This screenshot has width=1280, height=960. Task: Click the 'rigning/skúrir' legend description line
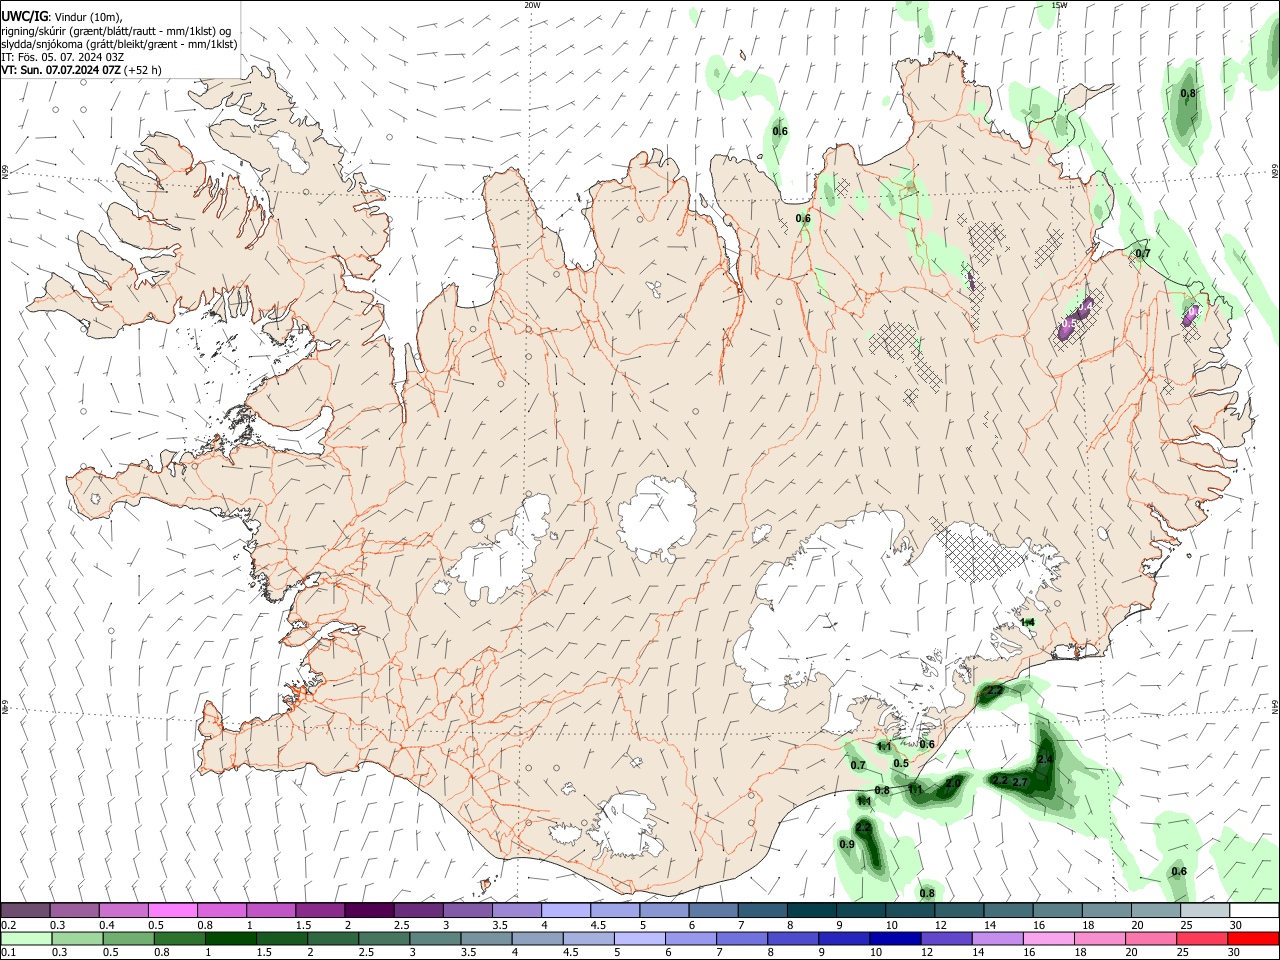(116, 30)
